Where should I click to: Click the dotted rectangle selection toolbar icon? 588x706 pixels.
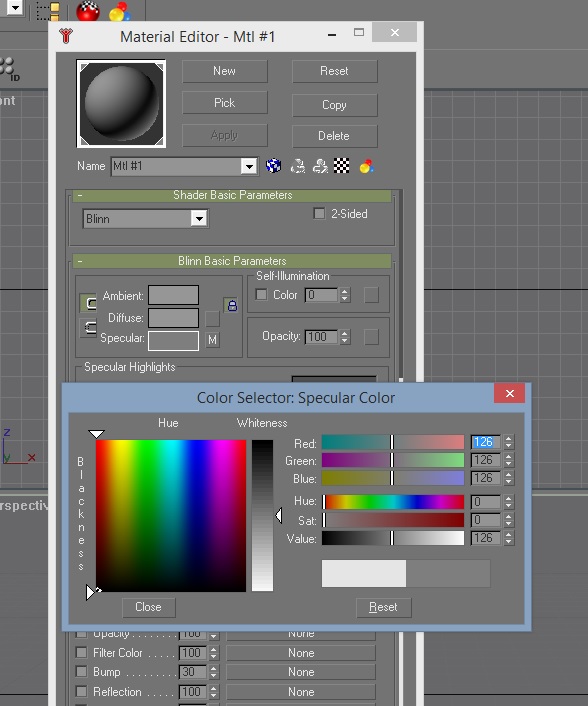[x=48, y=12]
